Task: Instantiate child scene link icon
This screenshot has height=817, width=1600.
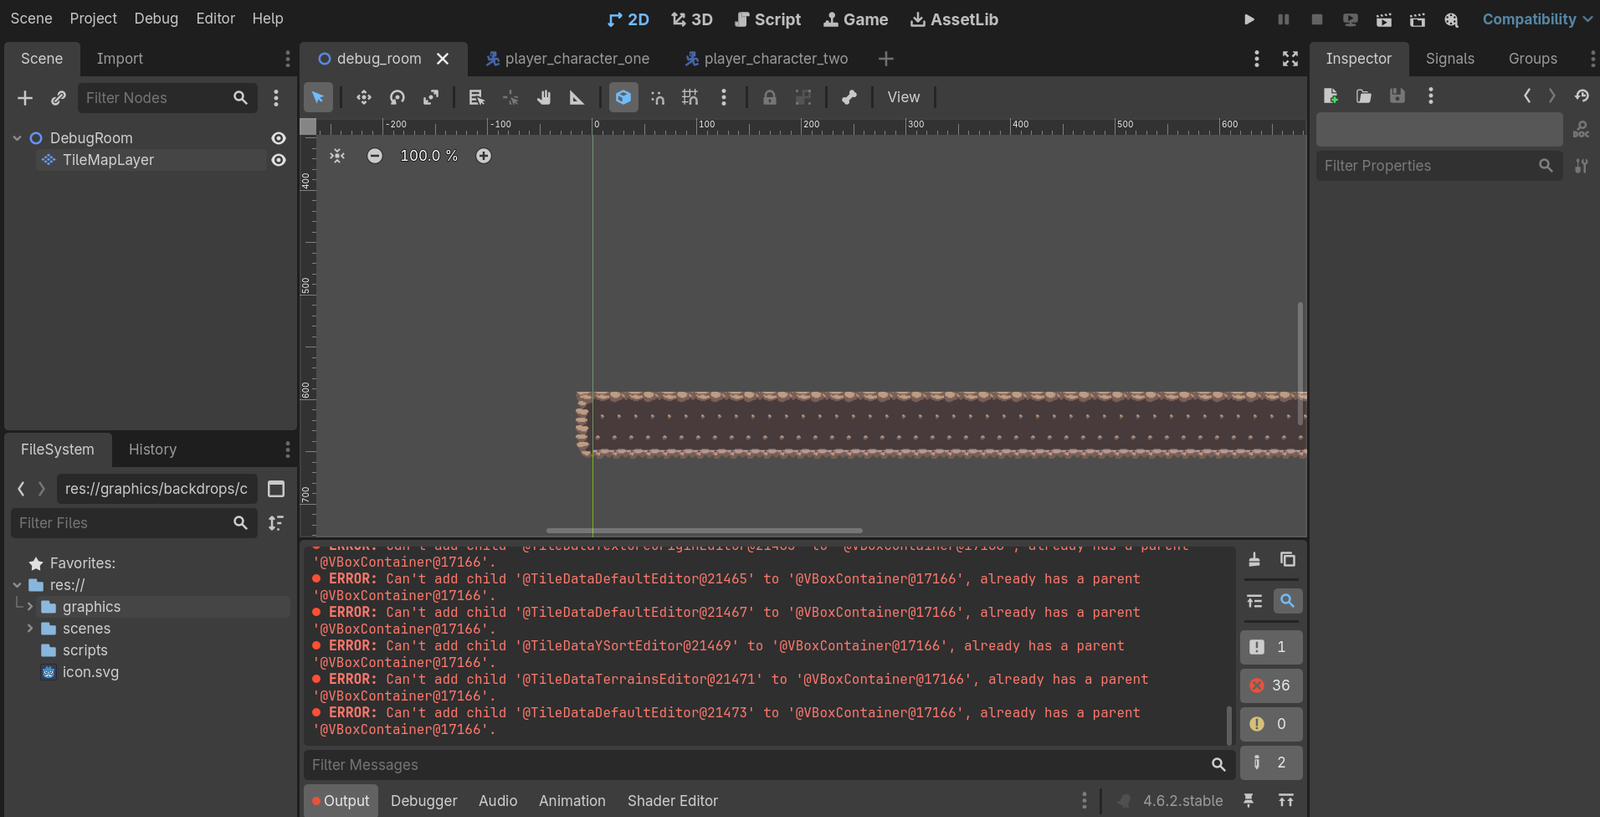Action: click(59, 98)
